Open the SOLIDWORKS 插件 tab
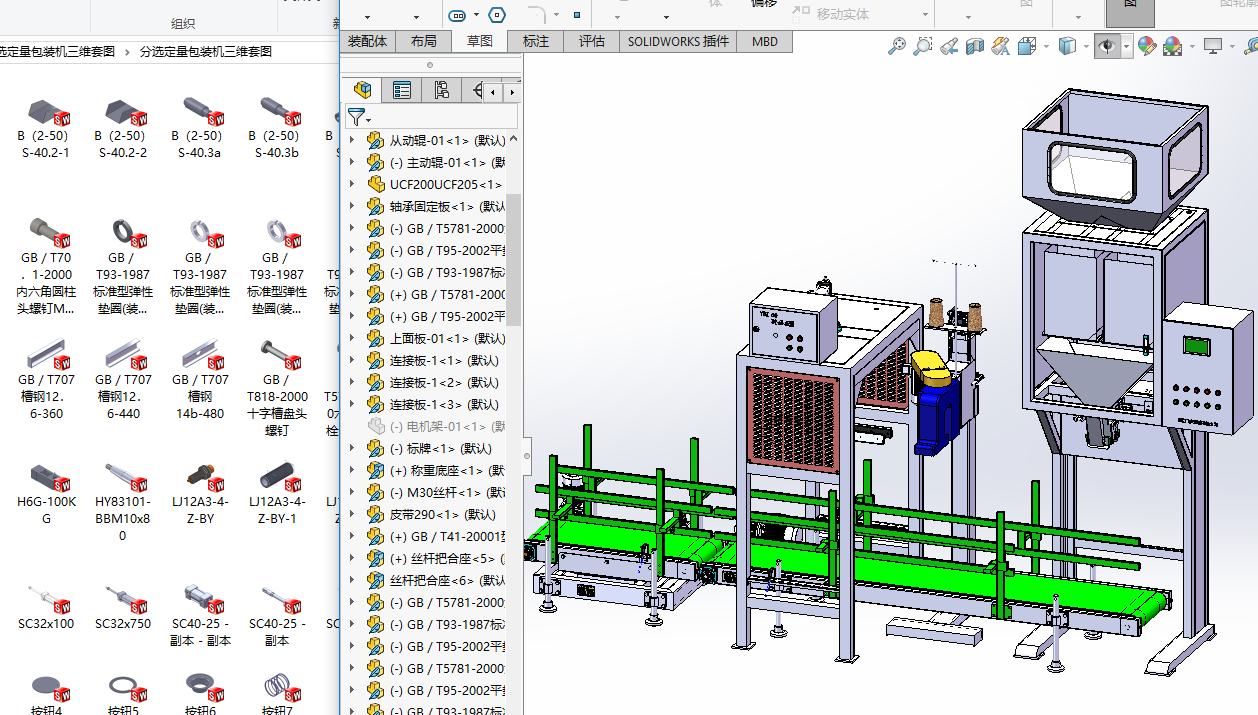 click(678, 41)
